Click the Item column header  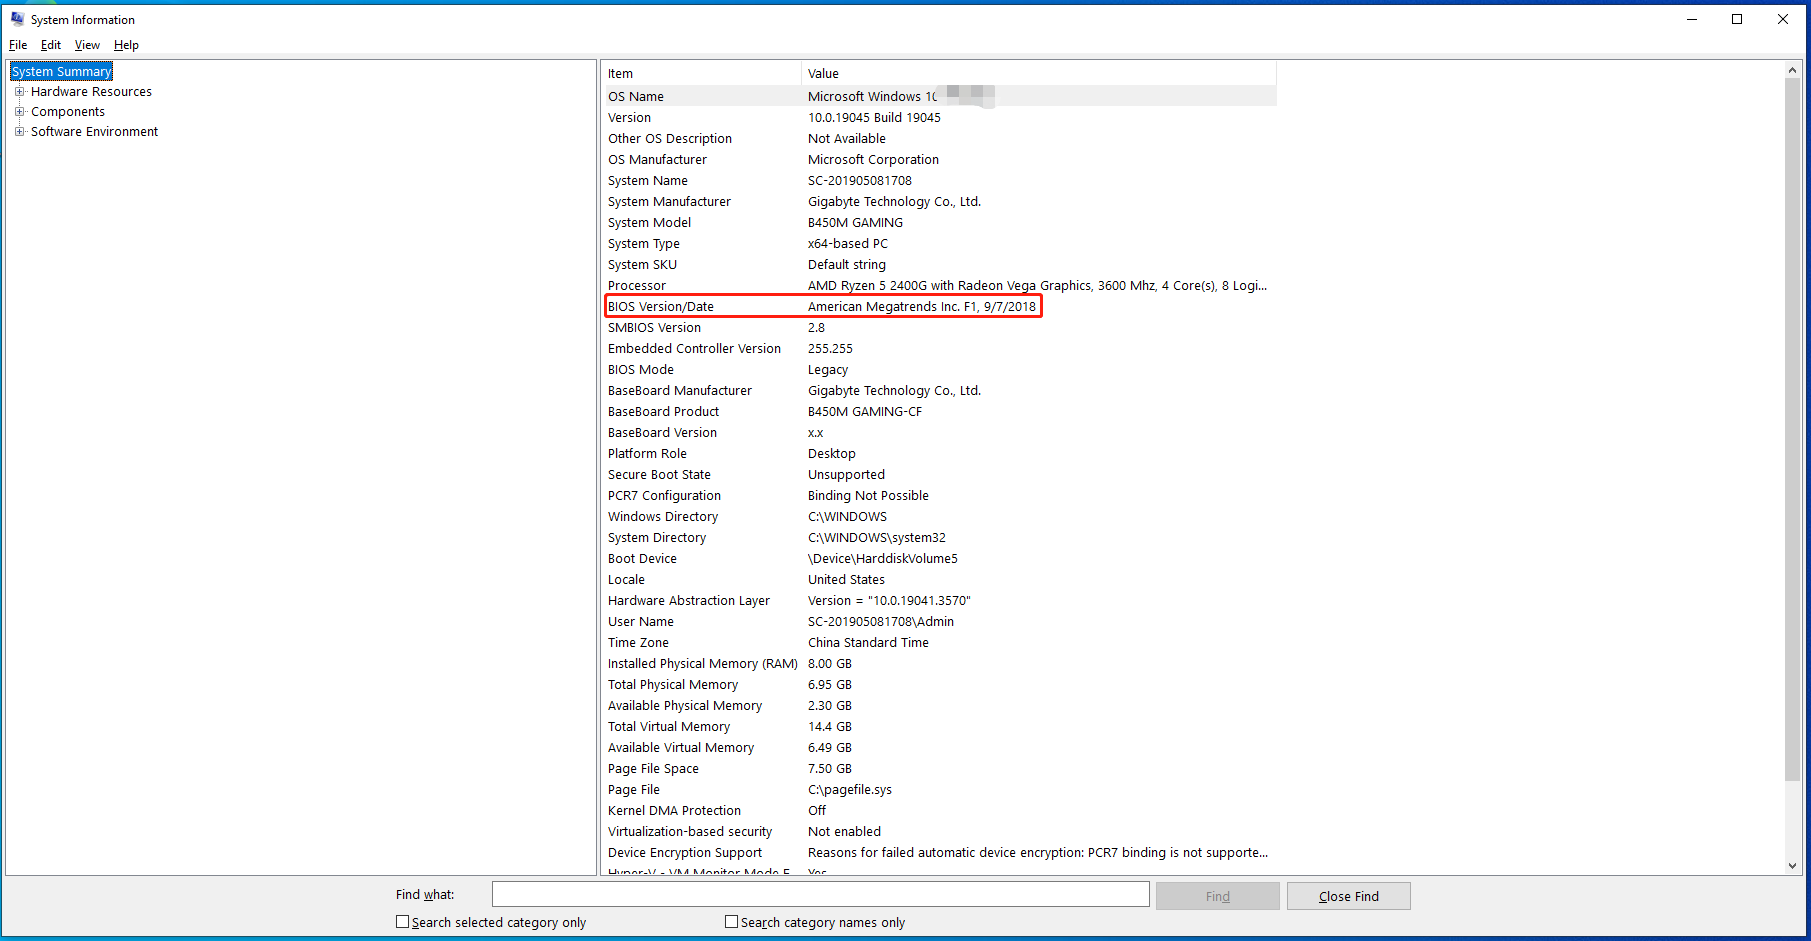click(x=701, y=73)
